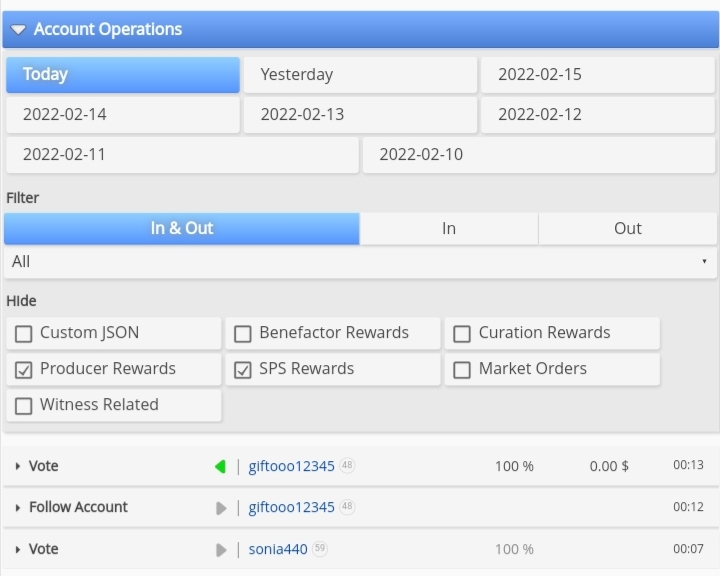Click the 0.00 $ vote value
This screenshot has height=576, width=720.
[x=609, y=466]
